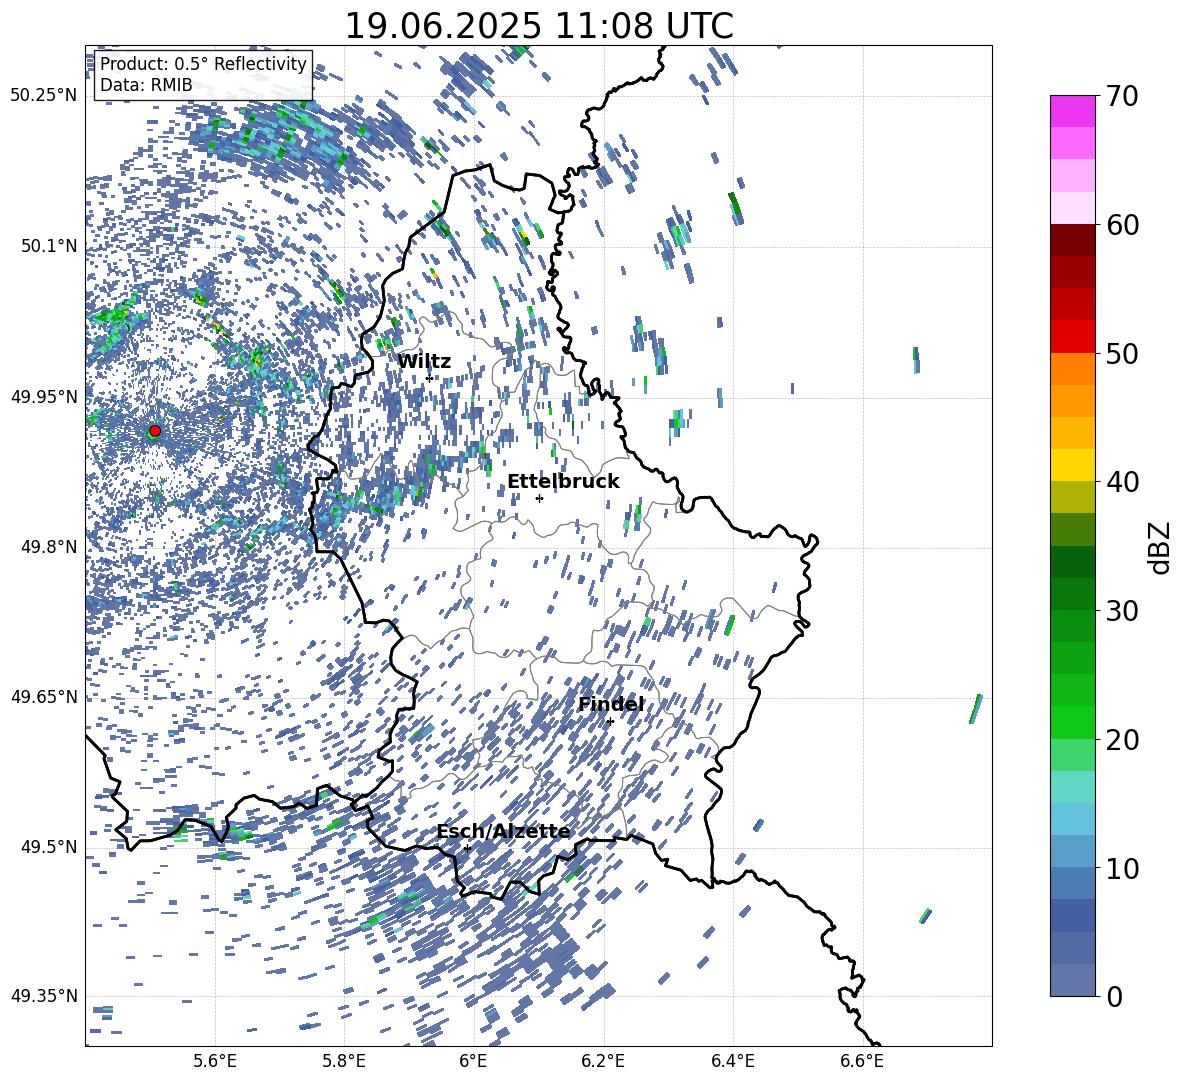The width and height of the screenshot is (1184, 1081).
Task: Pick the slate blue swatch above 0
Action: click(x=1072, y=980)
